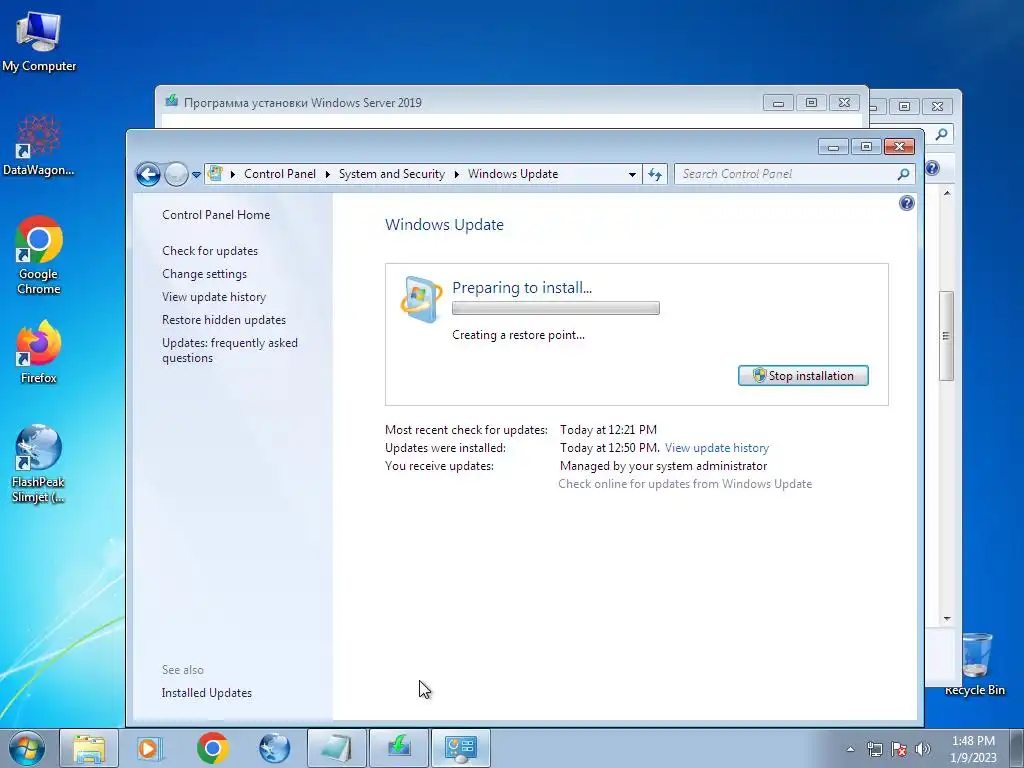Open Updates frequently asked questions
The image size is (1024, 768).
tap(230, 350)
